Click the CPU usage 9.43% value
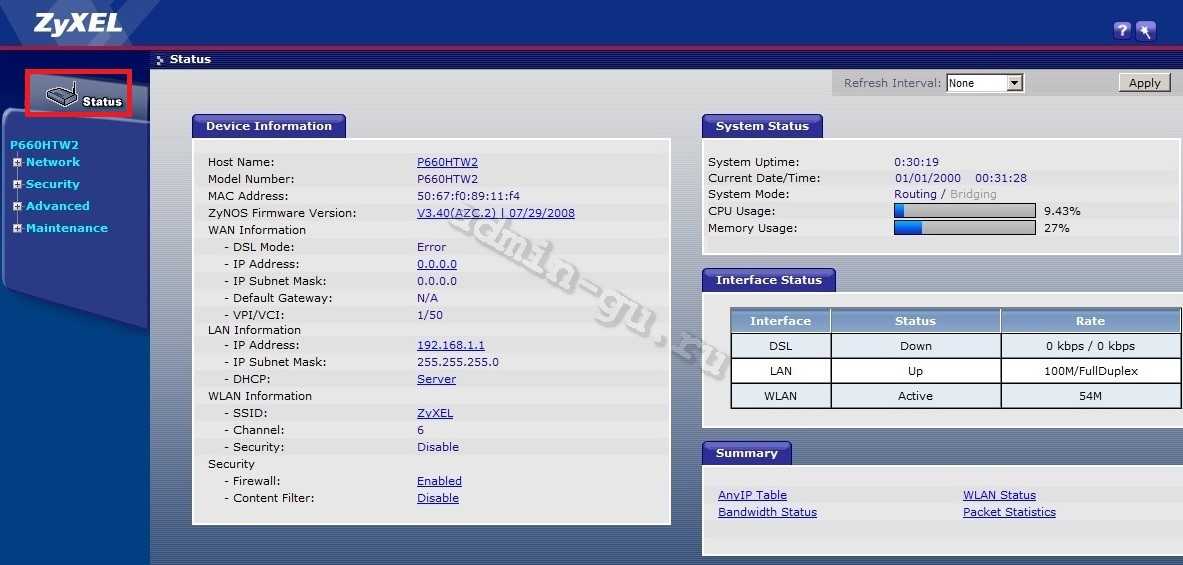The width and height of the screenshot is (1183, 565). pyautogui.click(x=1062, y=210)
